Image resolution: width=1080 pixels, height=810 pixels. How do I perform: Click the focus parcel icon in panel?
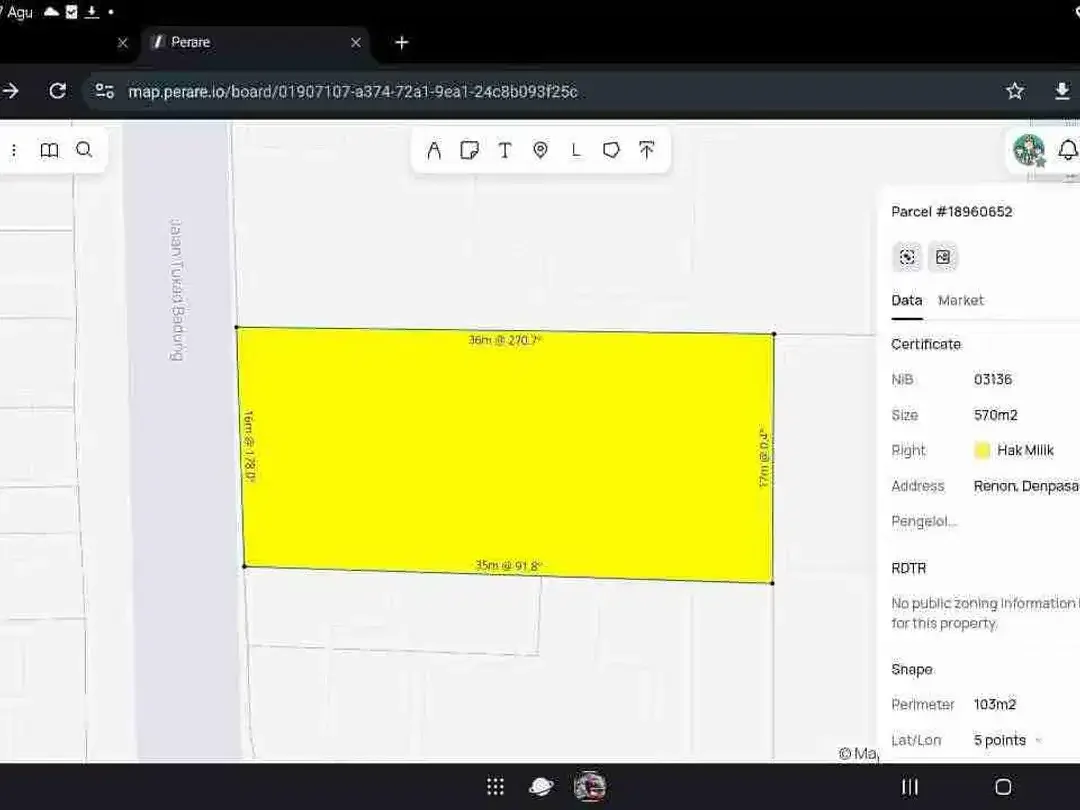(907, 257)
